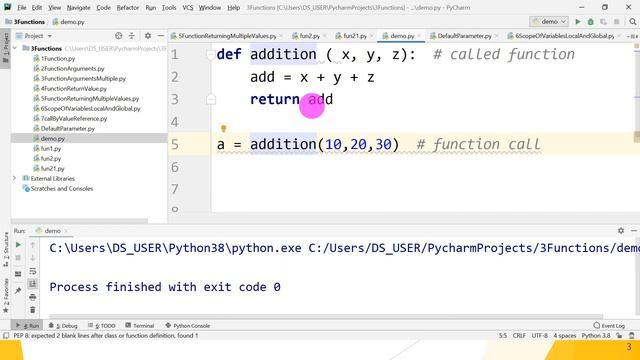Collapse the addition function fold marker

tap(211, 54)
